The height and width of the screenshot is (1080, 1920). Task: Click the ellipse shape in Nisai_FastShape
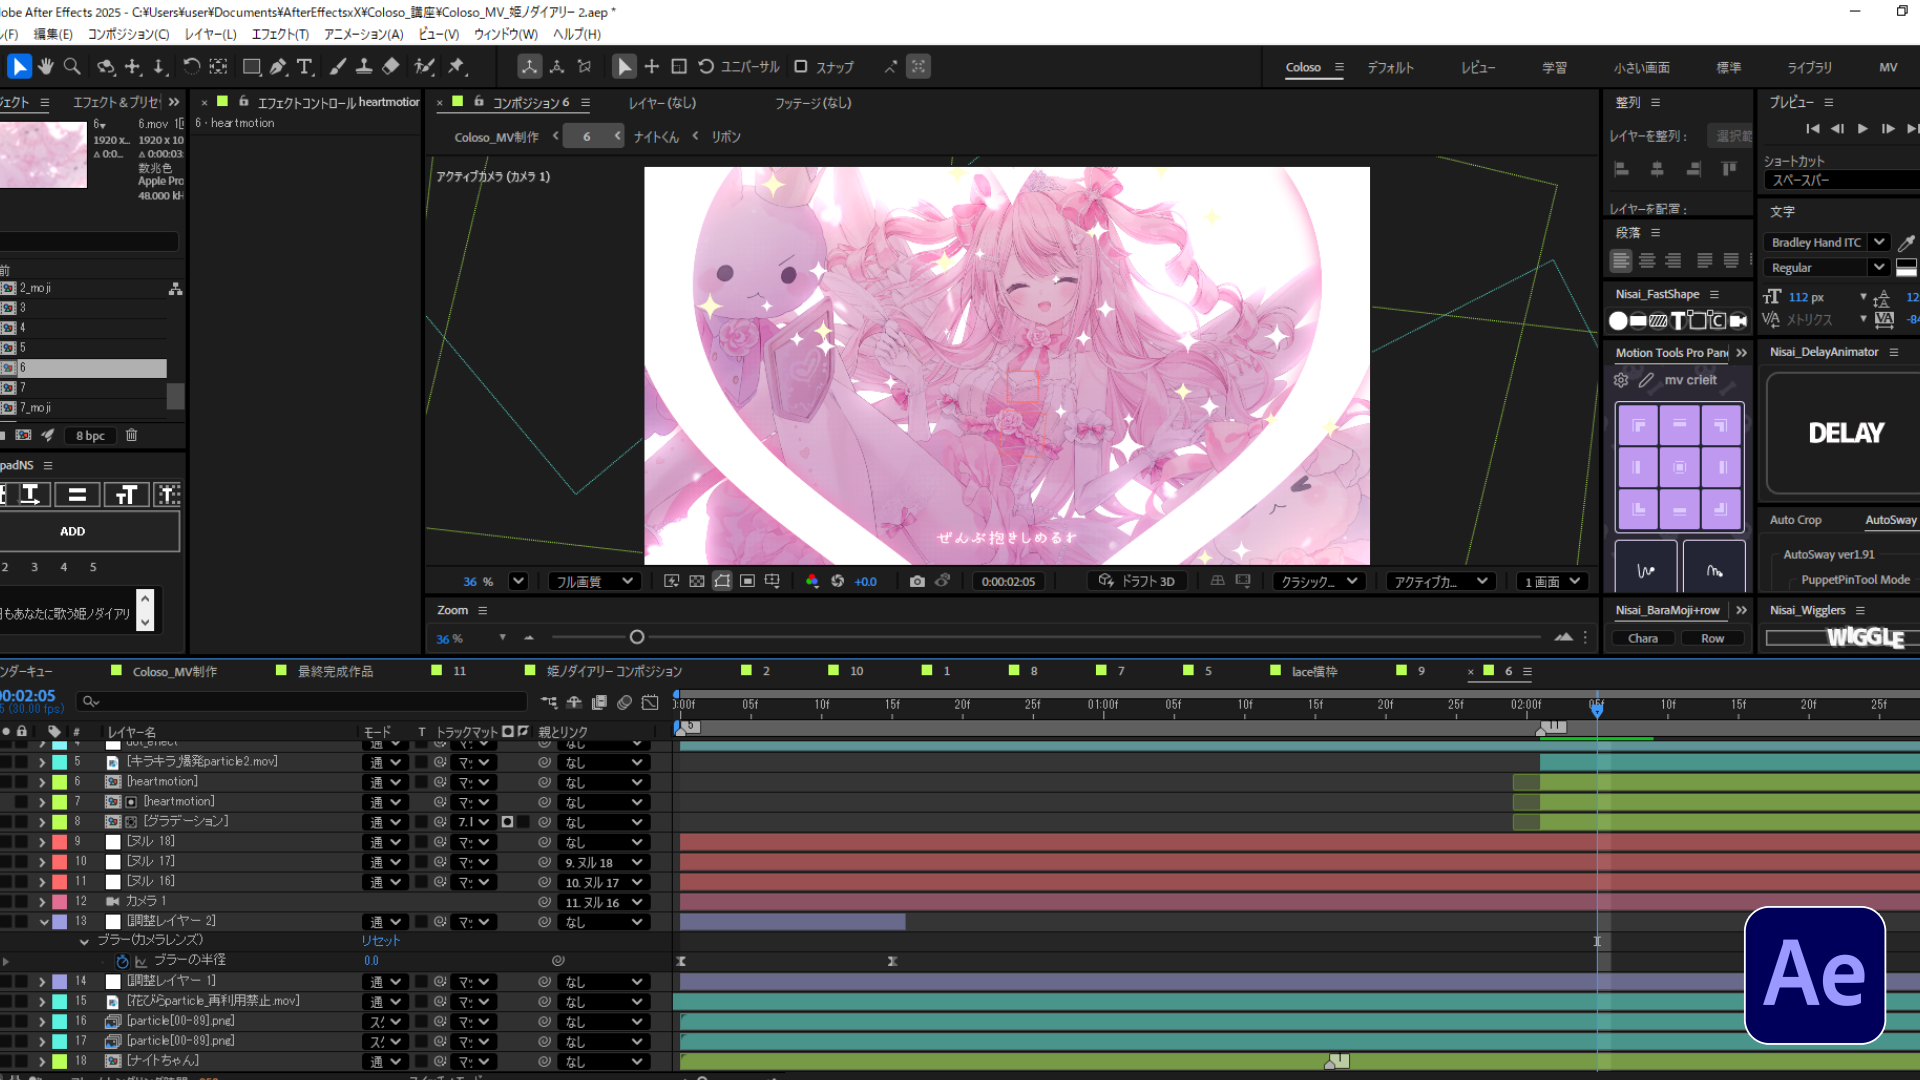point(1618,321)
